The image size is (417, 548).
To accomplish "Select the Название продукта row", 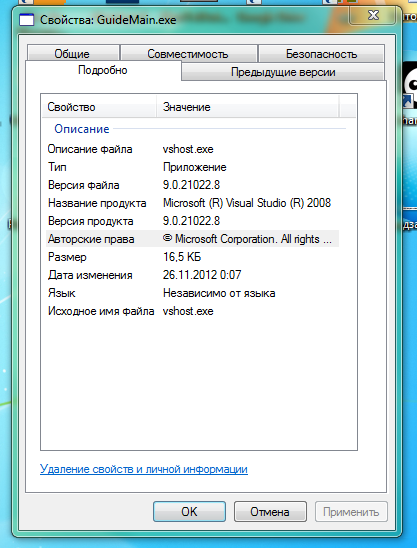I will (x=193, y=203).
